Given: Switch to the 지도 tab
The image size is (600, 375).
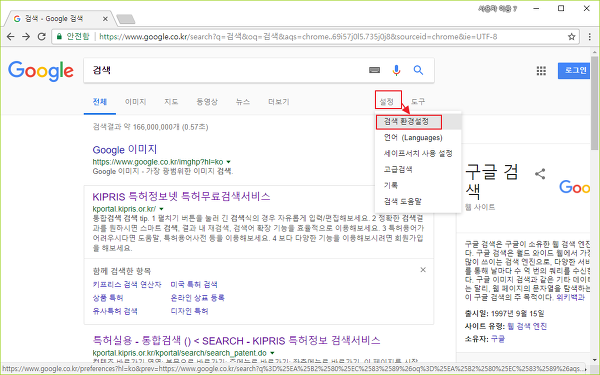Looking at the screenshot, I should pyautogui.click(x=171, y=102).
